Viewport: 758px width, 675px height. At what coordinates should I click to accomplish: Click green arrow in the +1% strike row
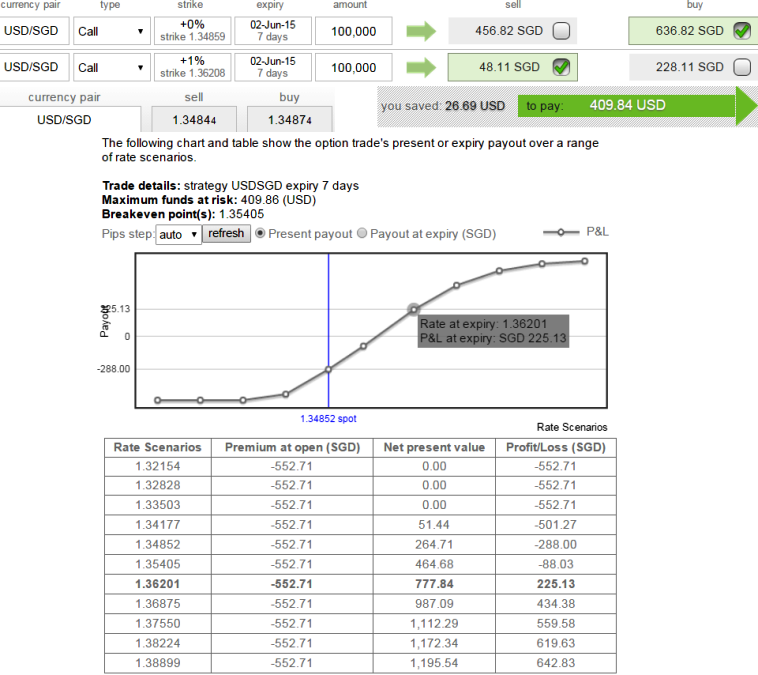pos(421,67)
